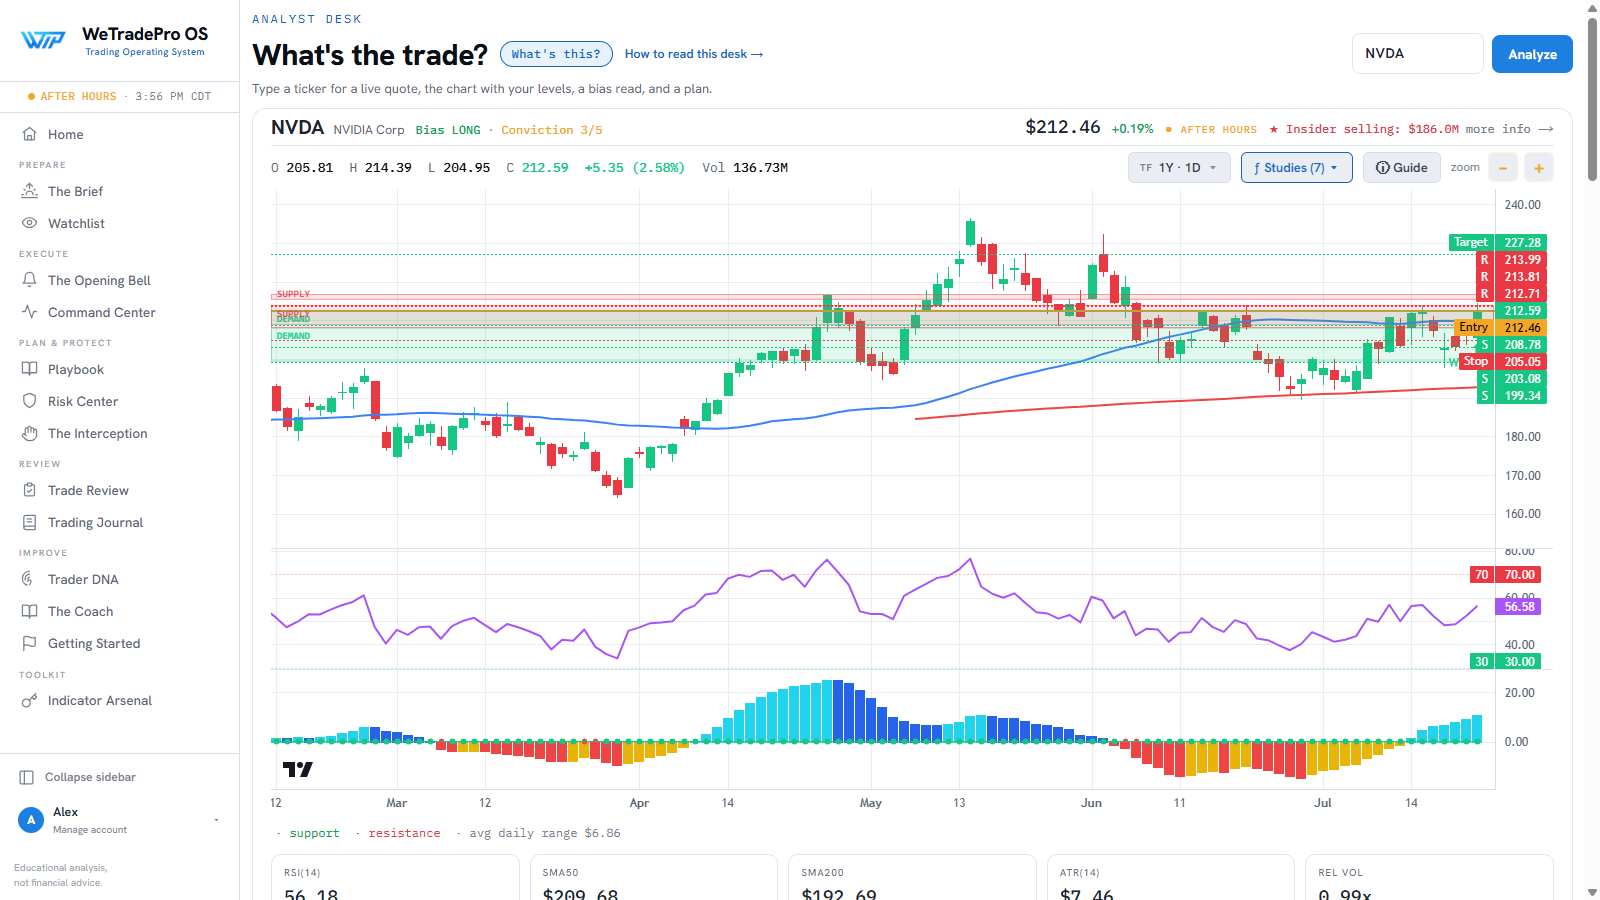This screenshot has width=1600, height=900.
Task: Click the Stop 205.05 price label
Action: click(x=1504, y=361)
